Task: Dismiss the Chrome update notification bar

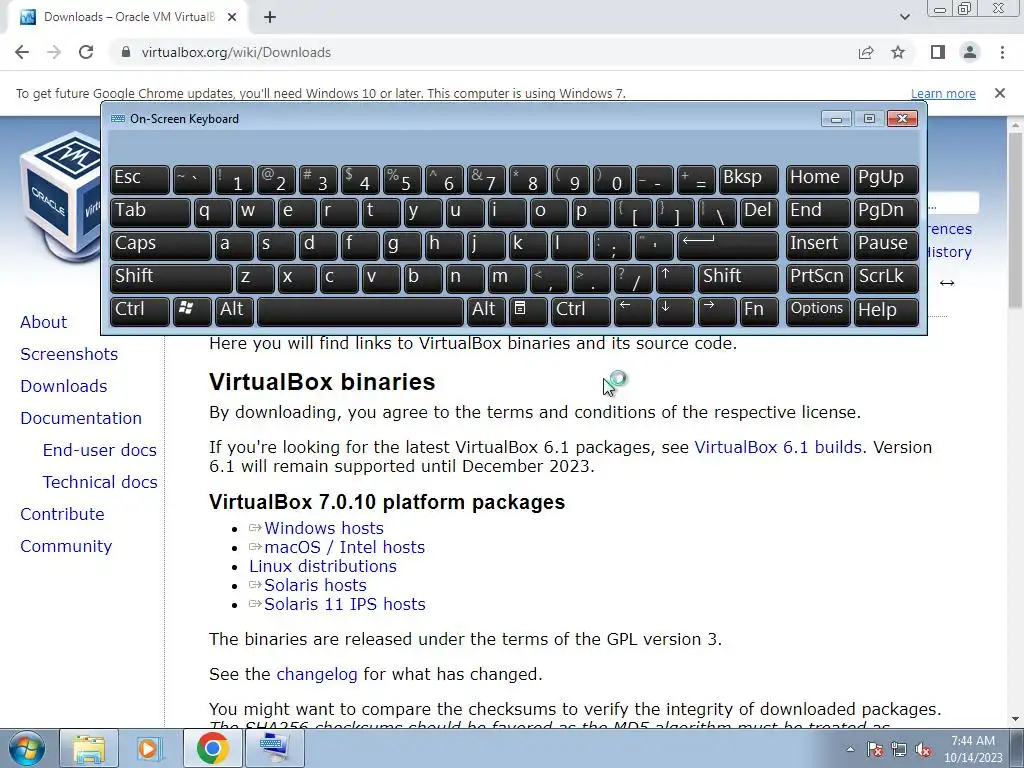Action: (x=1000, y=93)
